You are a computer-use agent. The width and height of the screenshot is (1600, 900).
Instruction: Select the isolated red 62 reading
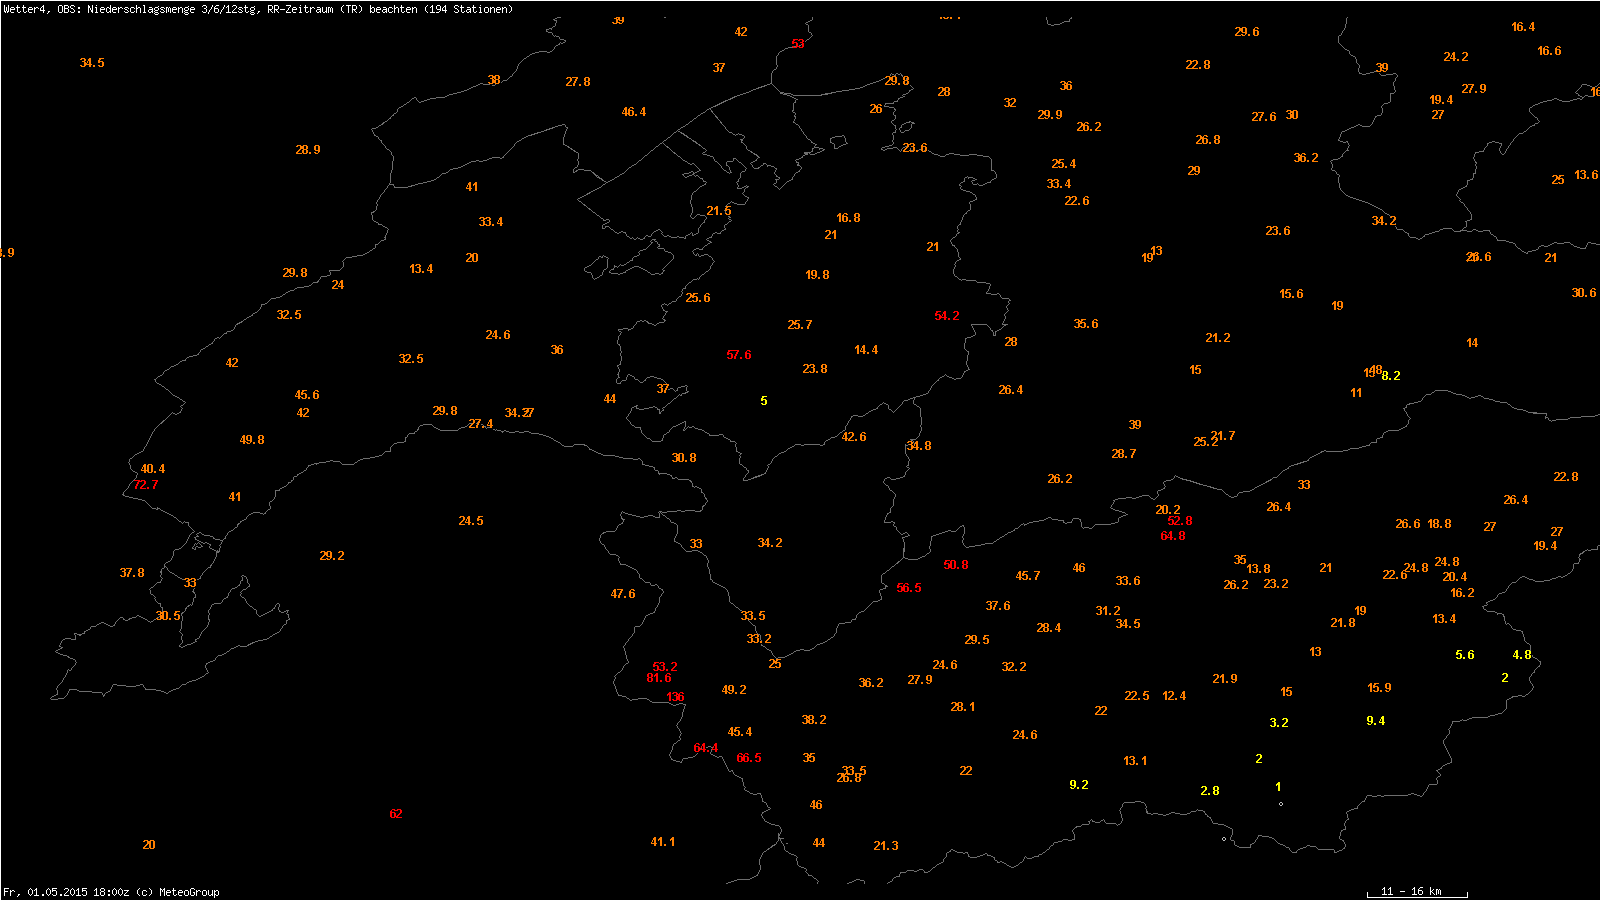coord(396,814)
